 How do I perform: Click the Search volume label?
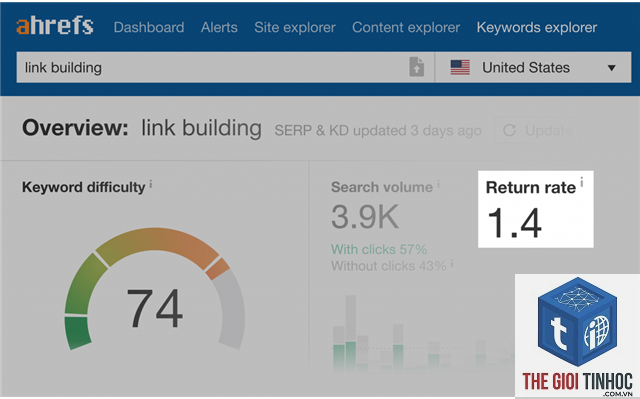(382, 187)
